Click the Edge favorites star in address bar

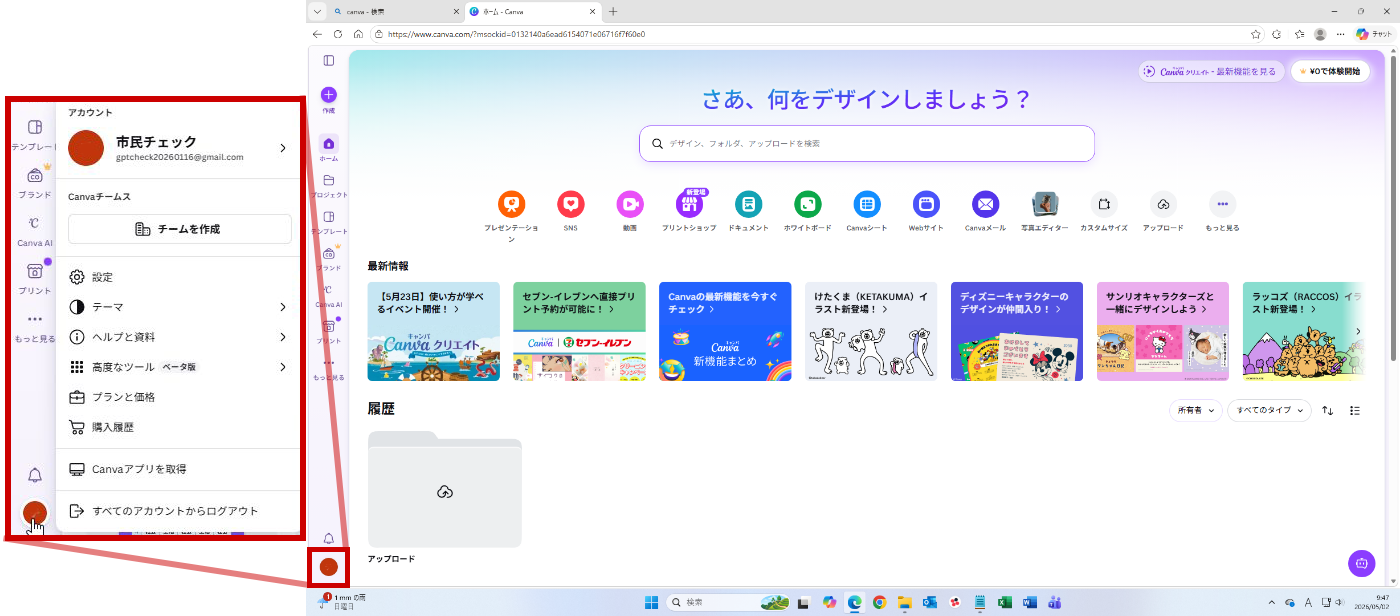(1256, 34)
